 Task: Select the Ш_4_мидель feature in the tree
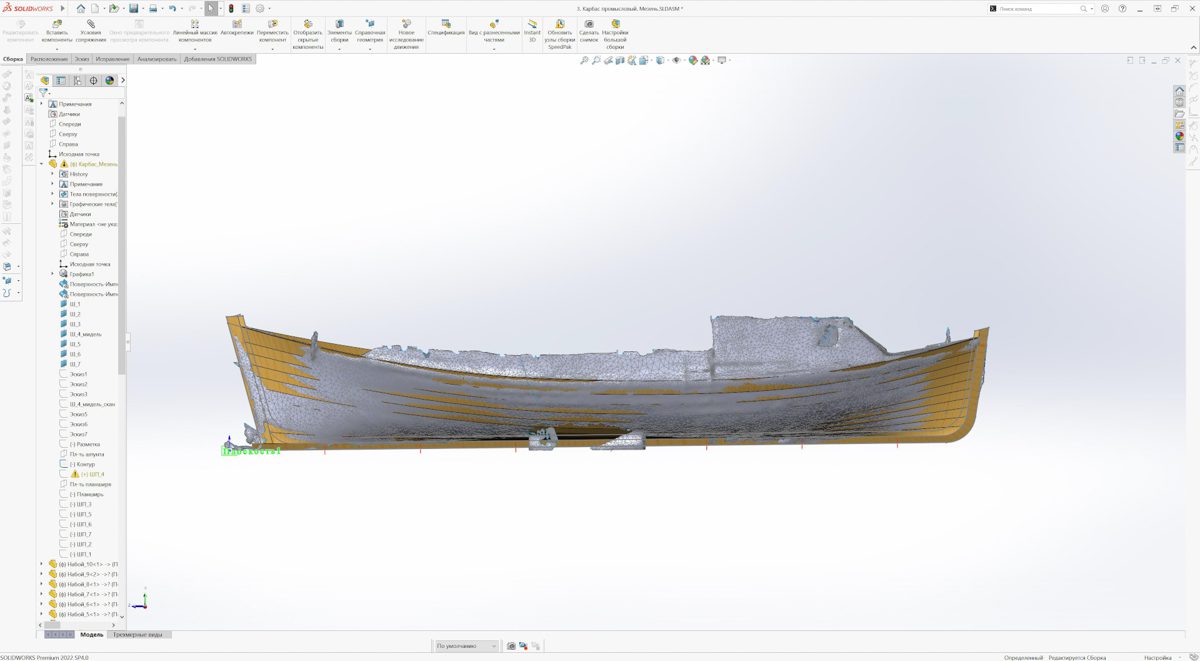tap(86, 334)
